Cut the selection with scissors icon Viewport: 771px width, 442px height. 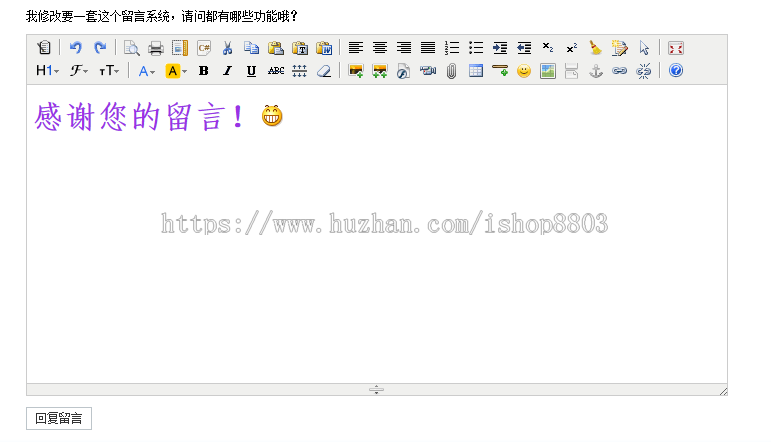click(x=228, y=48)
